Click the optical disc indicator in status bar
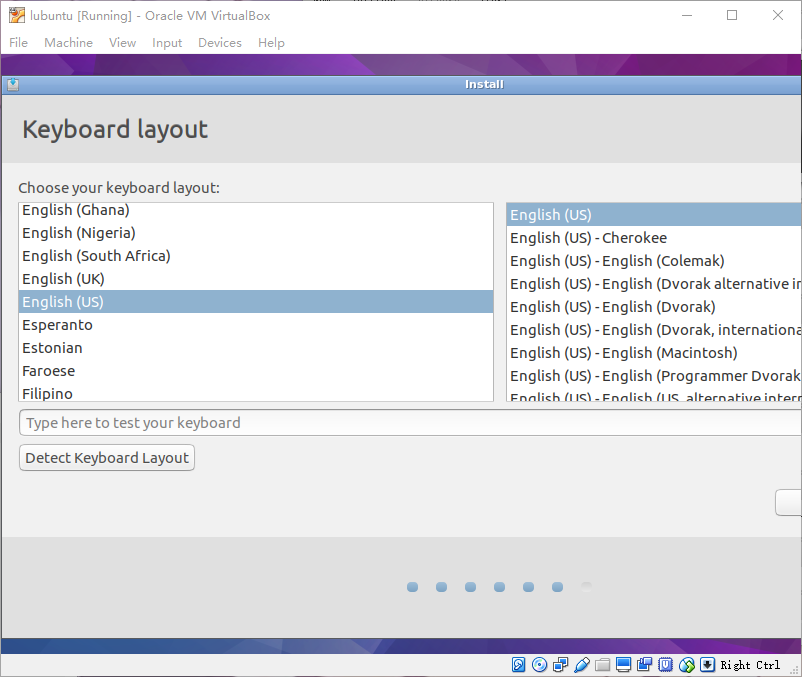 (x=540, y=665)
